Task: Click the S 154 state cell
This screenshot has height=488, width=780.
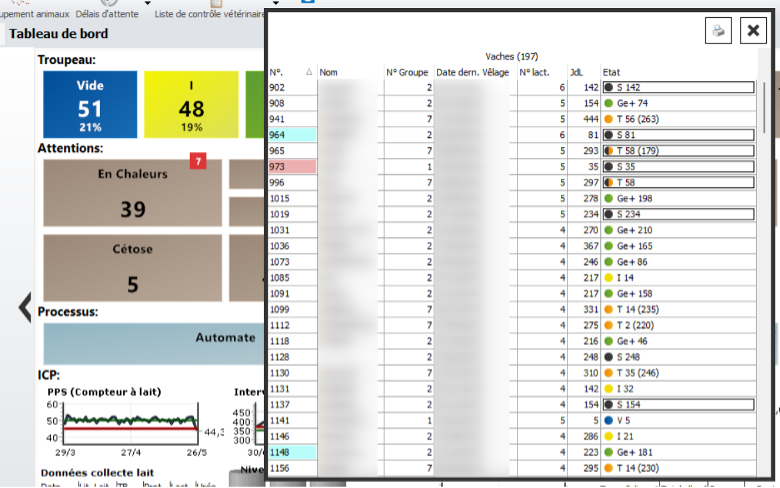Action: tap(679, 404)
